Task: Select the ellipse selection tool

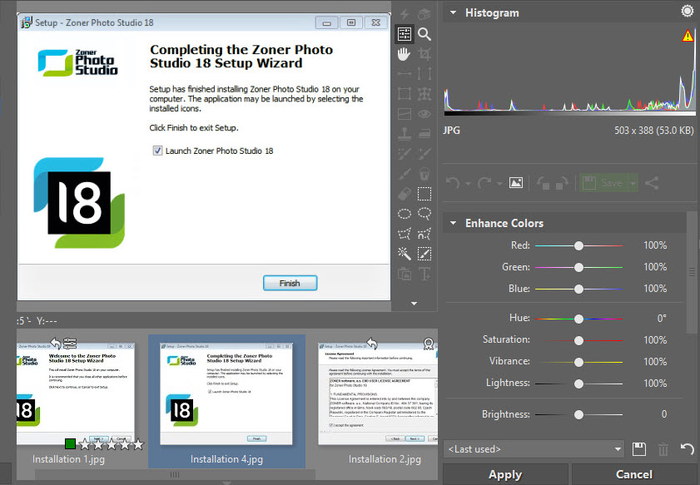Action: coord(404,214)
